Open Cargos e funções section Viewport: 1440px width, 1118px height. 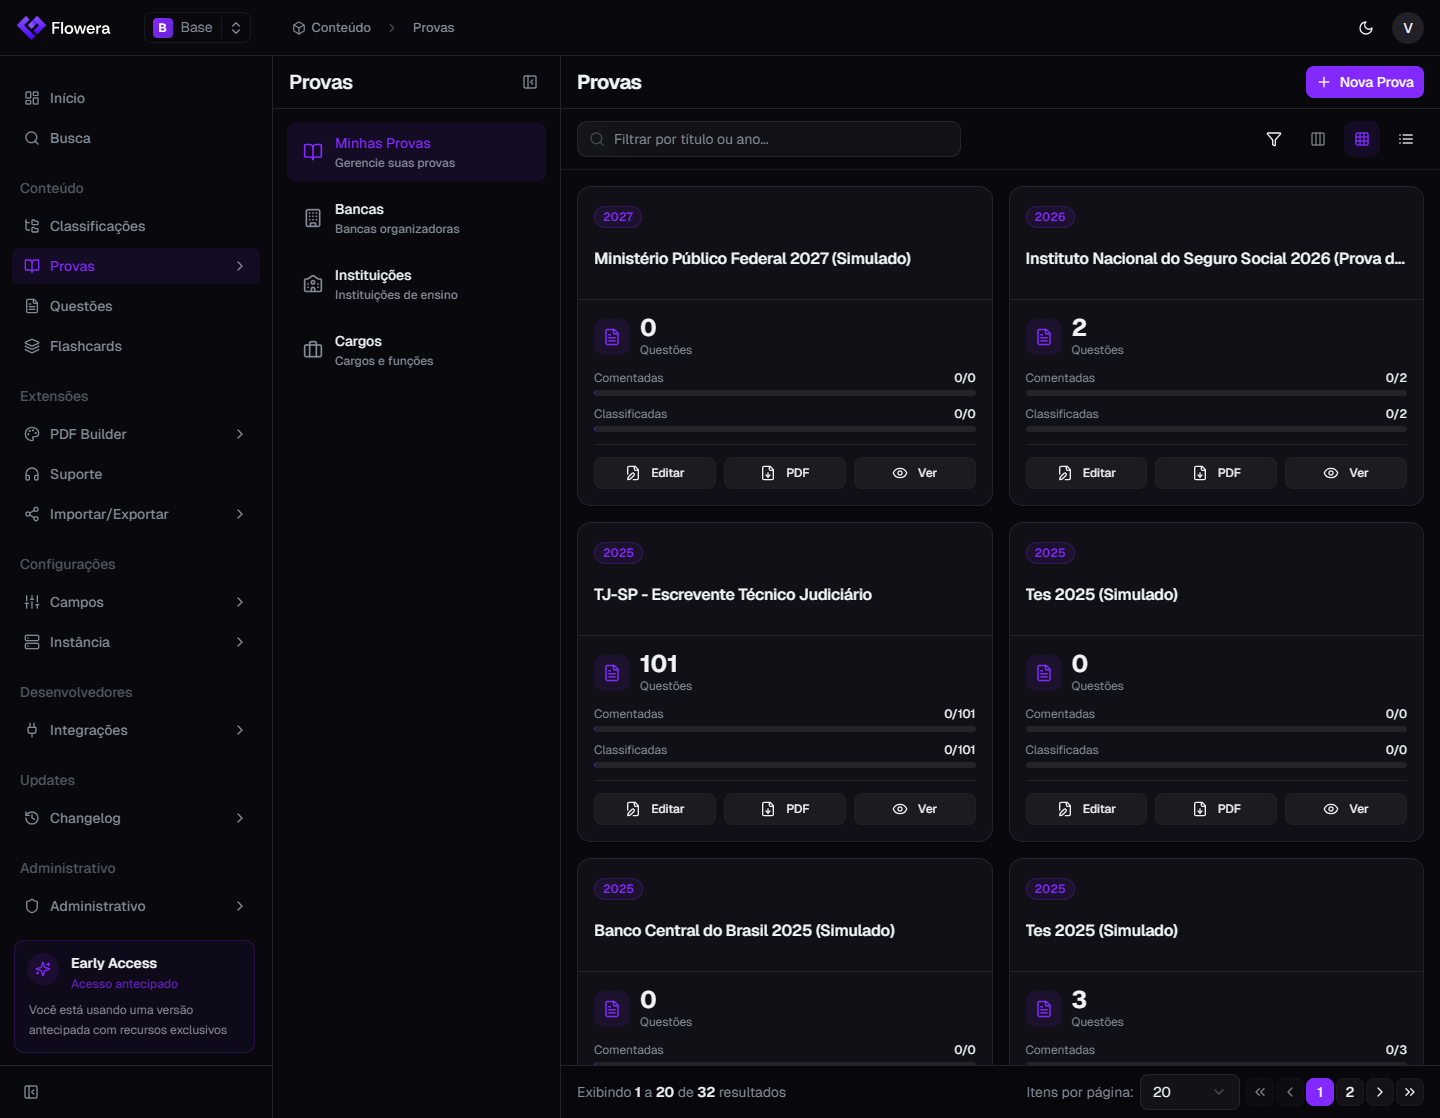coord(416,350)
